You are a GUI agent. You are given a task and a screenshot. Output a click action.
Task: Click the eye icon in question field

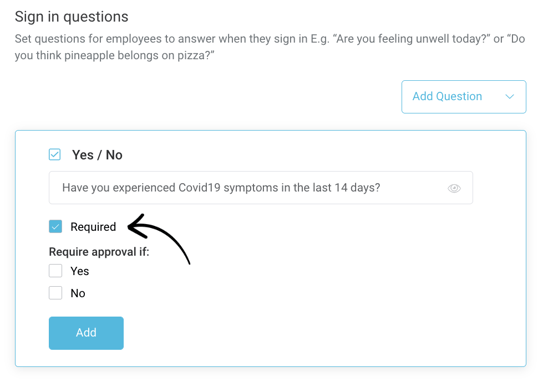click(x=454, y=188)
